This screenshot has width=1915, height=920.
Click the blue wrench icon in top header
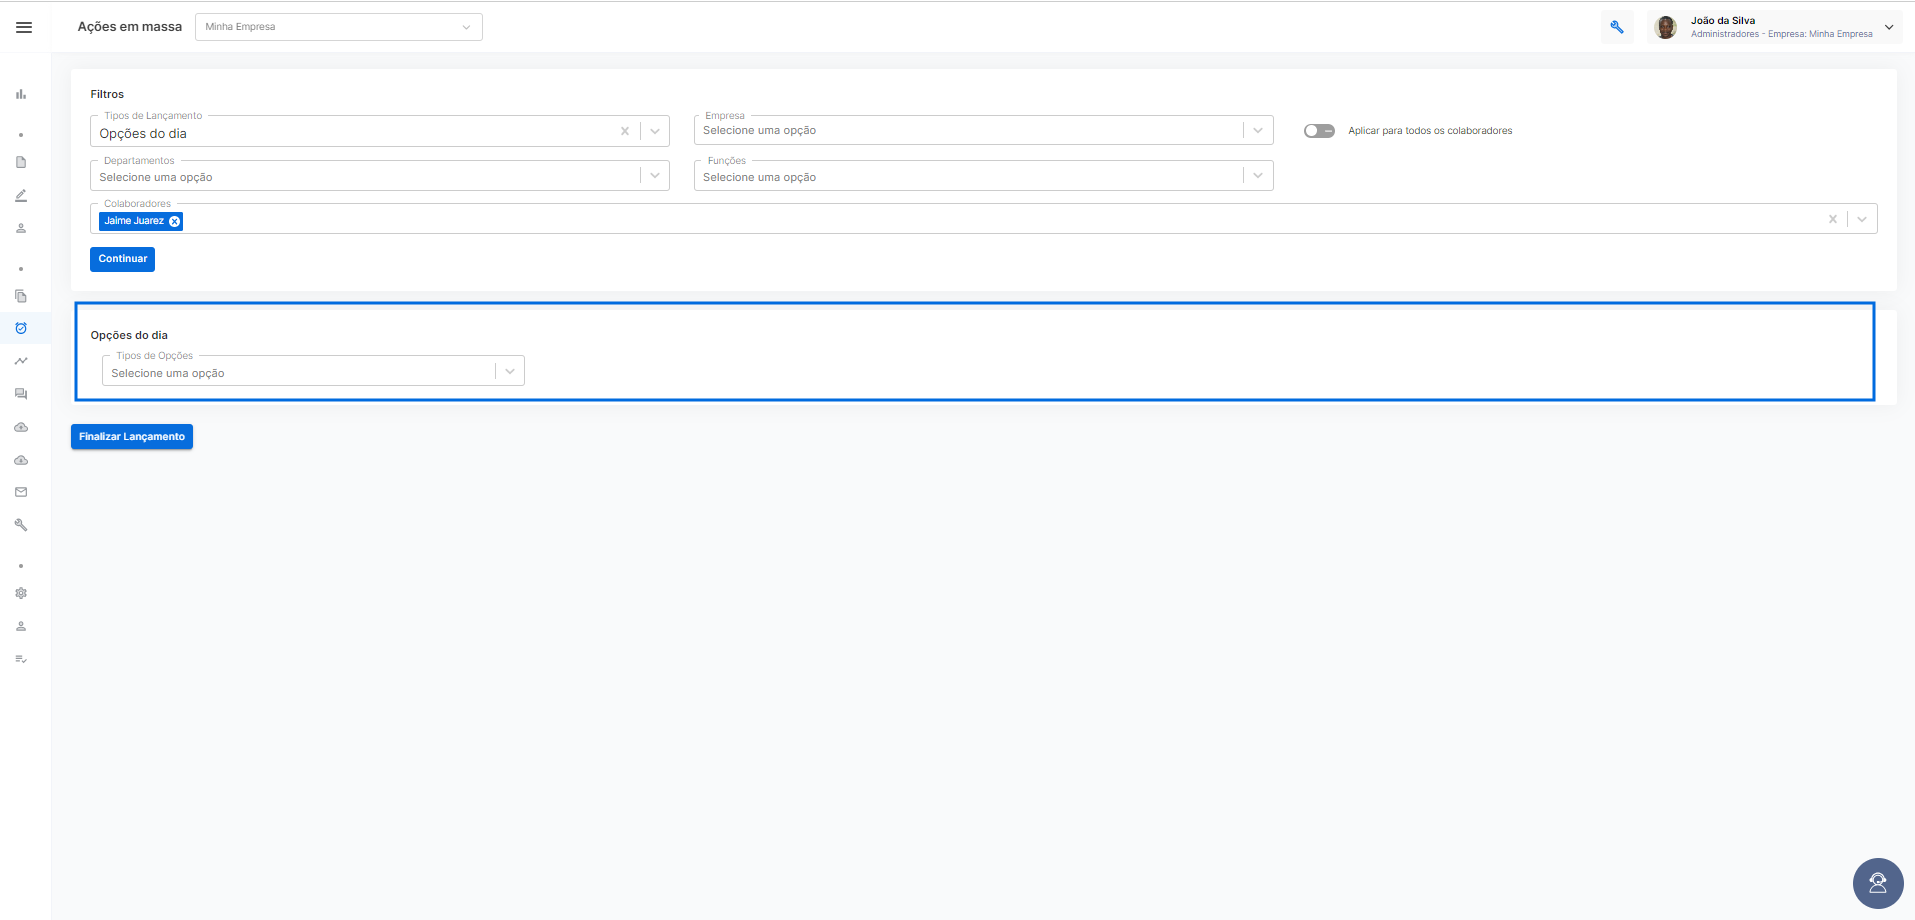1617,27
